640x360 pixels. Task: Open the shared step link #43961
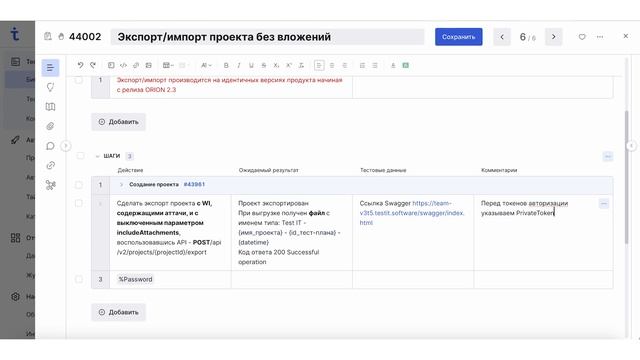click(x=194, y=184)
